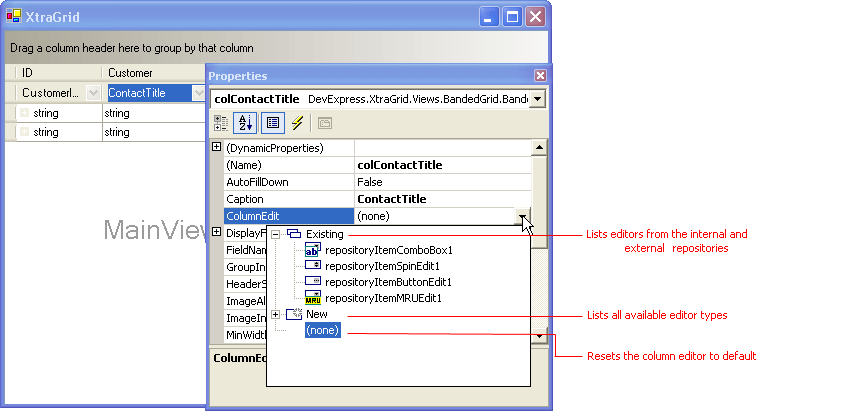The height and width of the screenshot is (412, 850).
Task: Choose repositoryItemComboBox1 from the list
Action: (388, 250)
